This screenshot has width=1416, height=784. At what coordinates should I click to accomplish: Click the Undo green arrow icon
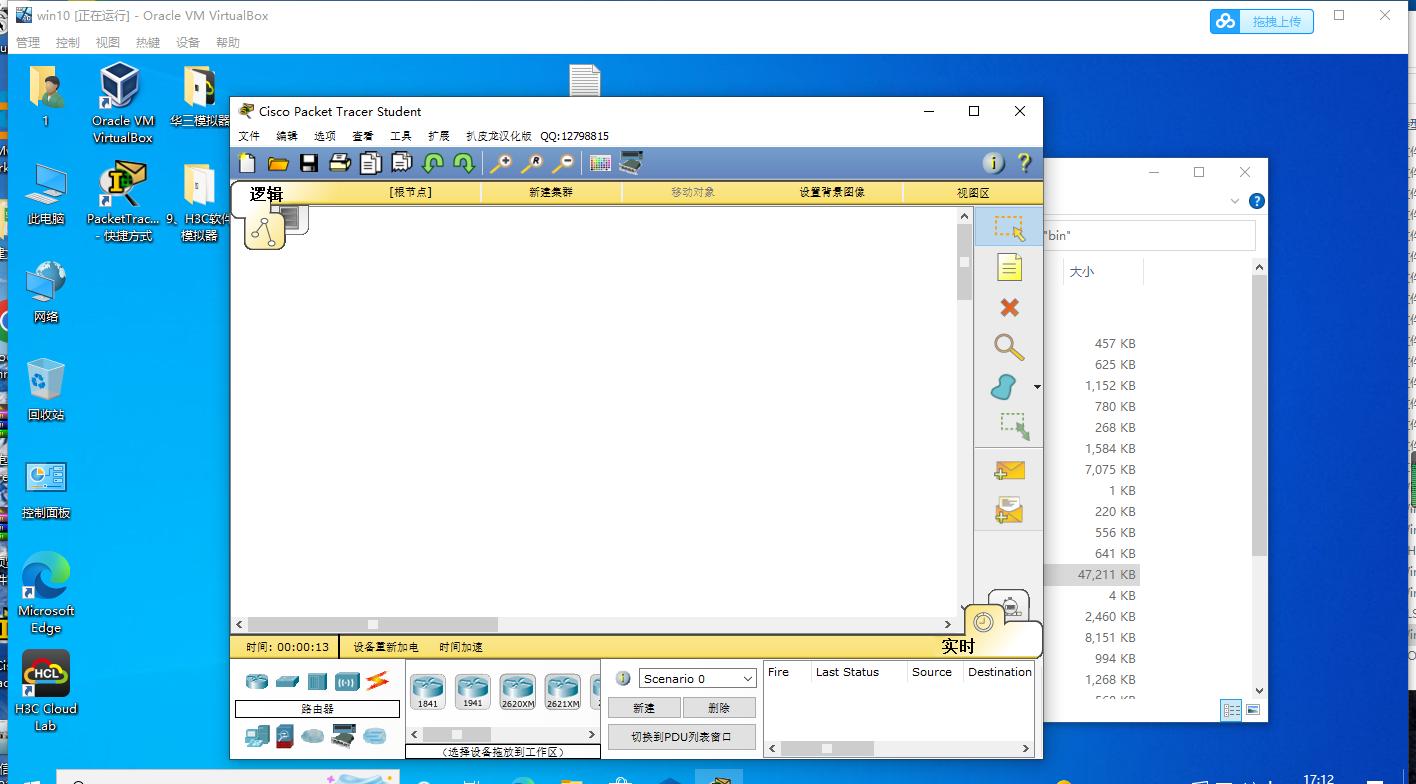[433, 163]
